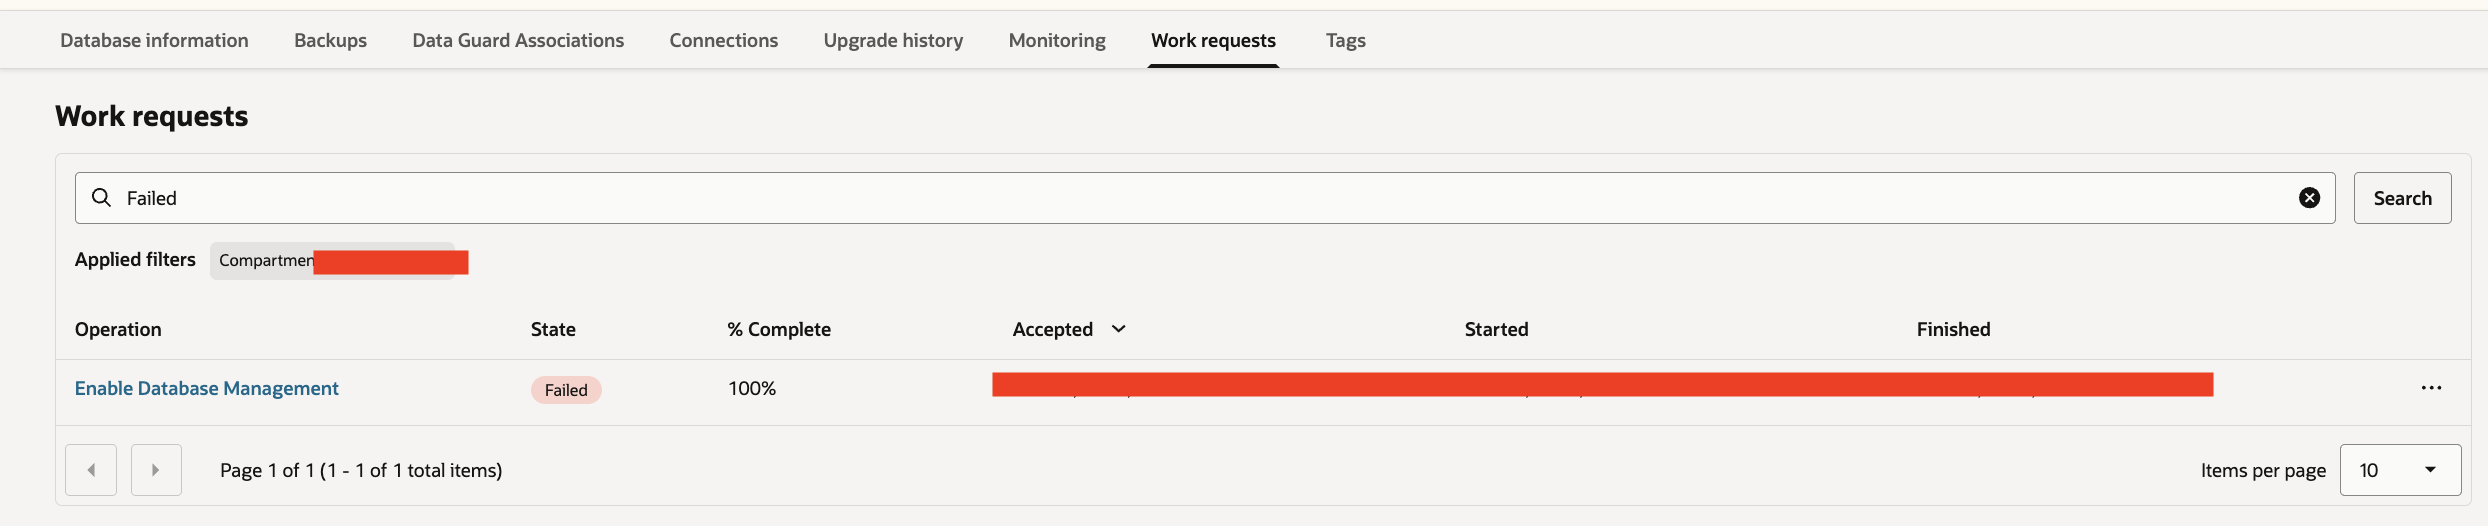Go to next page arrow

click(156, 470)
